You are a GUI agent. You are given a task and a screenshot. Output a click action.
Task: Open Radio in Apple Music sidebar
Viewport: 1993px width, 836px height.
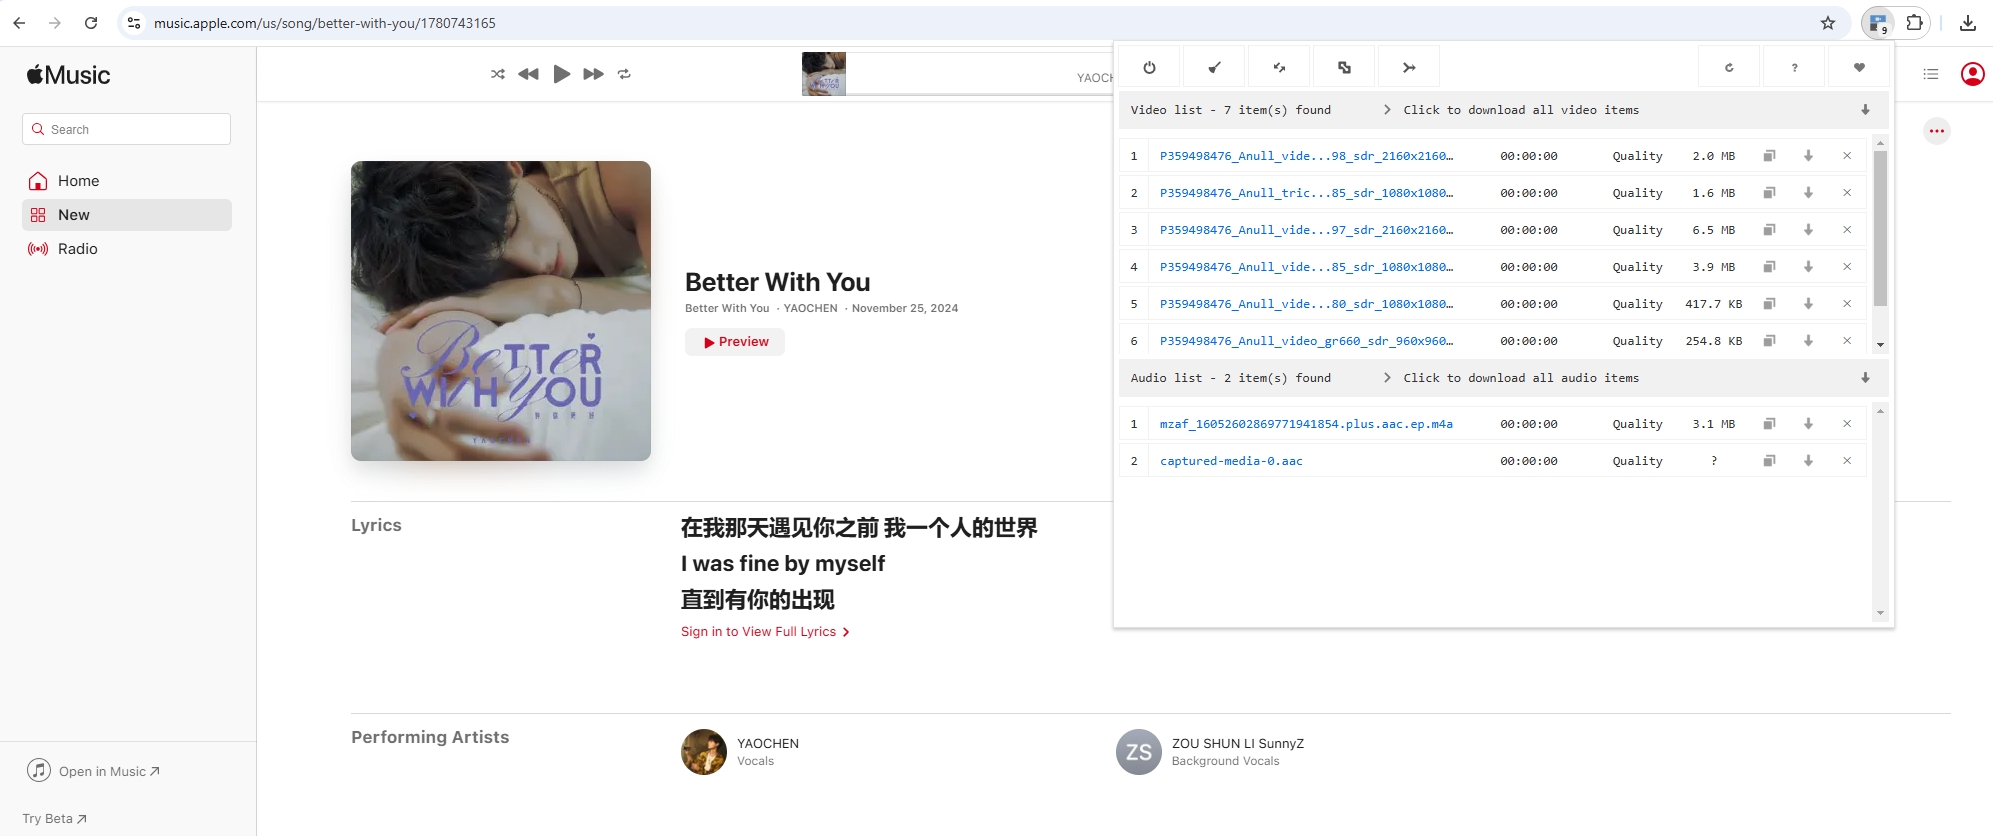pos(127,249)
